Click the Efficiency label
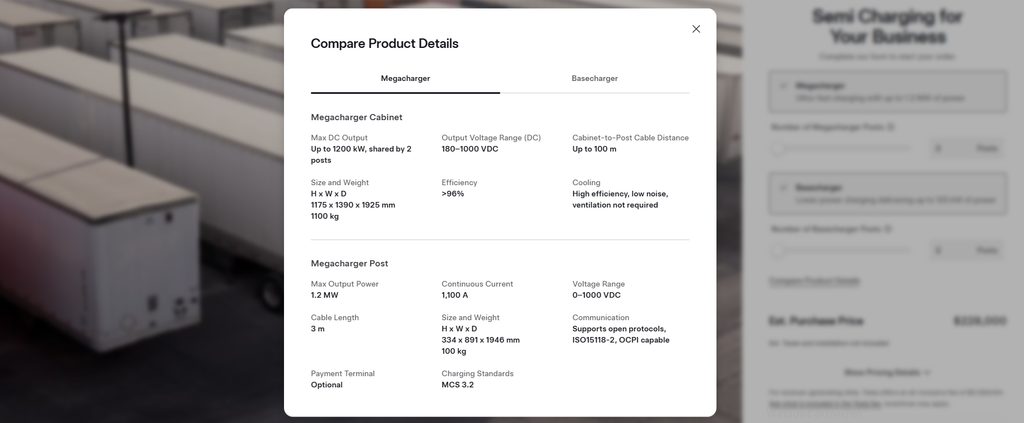The image size is (1024, 423). click(459, 183)
